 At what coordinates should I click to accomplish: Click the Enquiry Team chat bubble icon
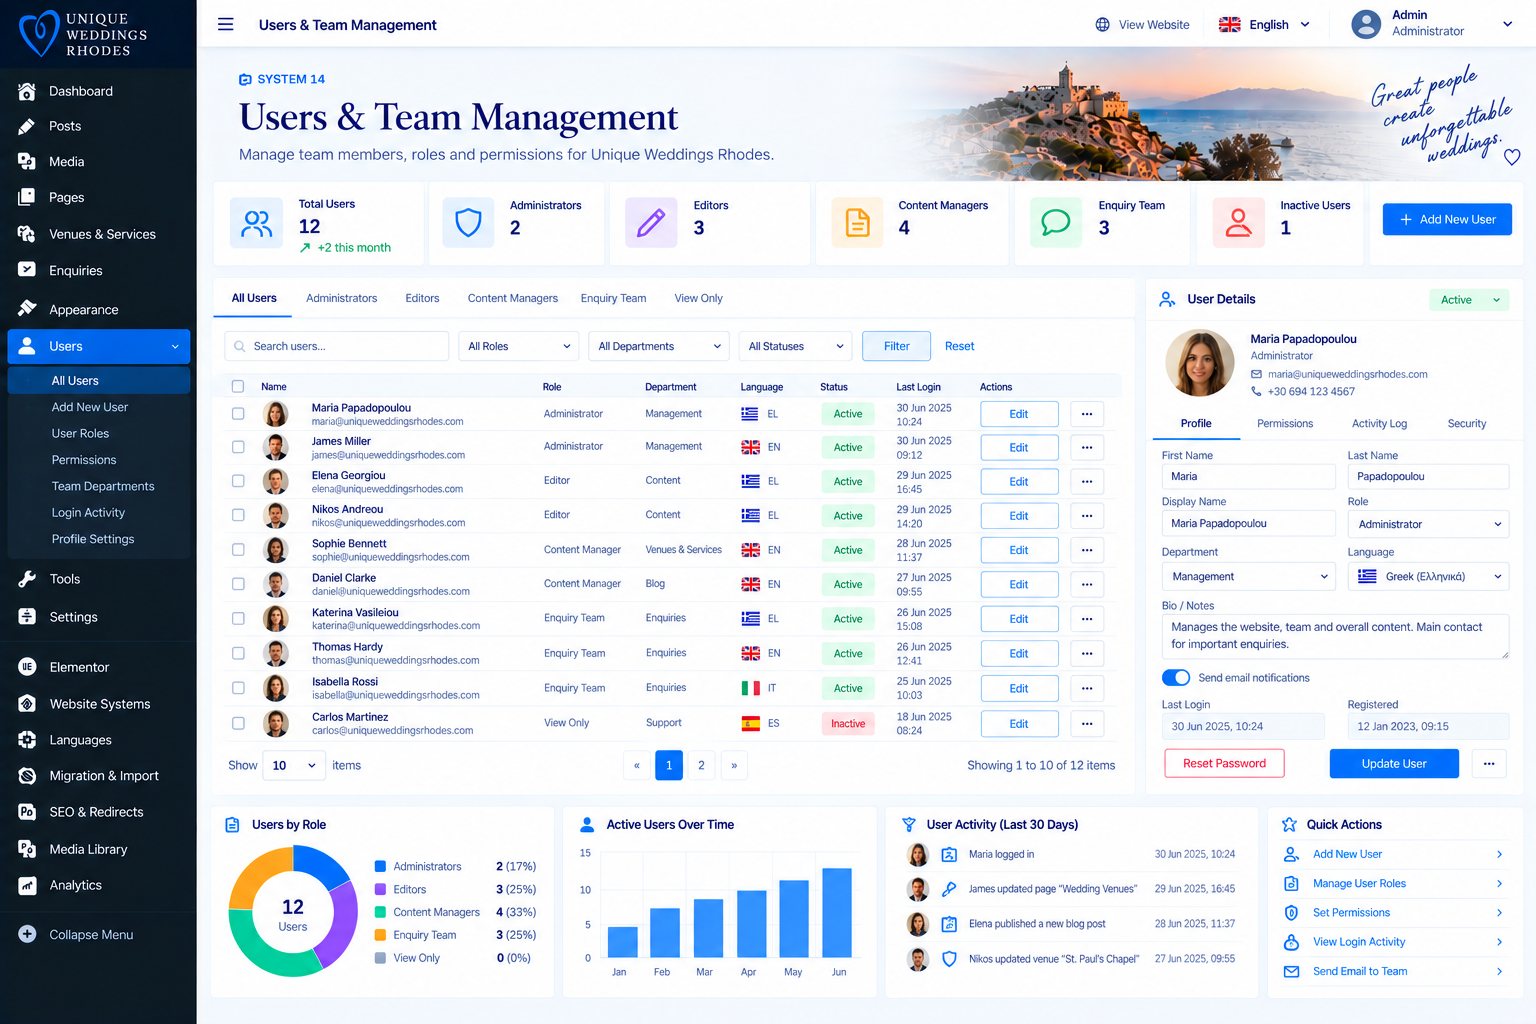pyautogui.click(x=1056, y=222)
